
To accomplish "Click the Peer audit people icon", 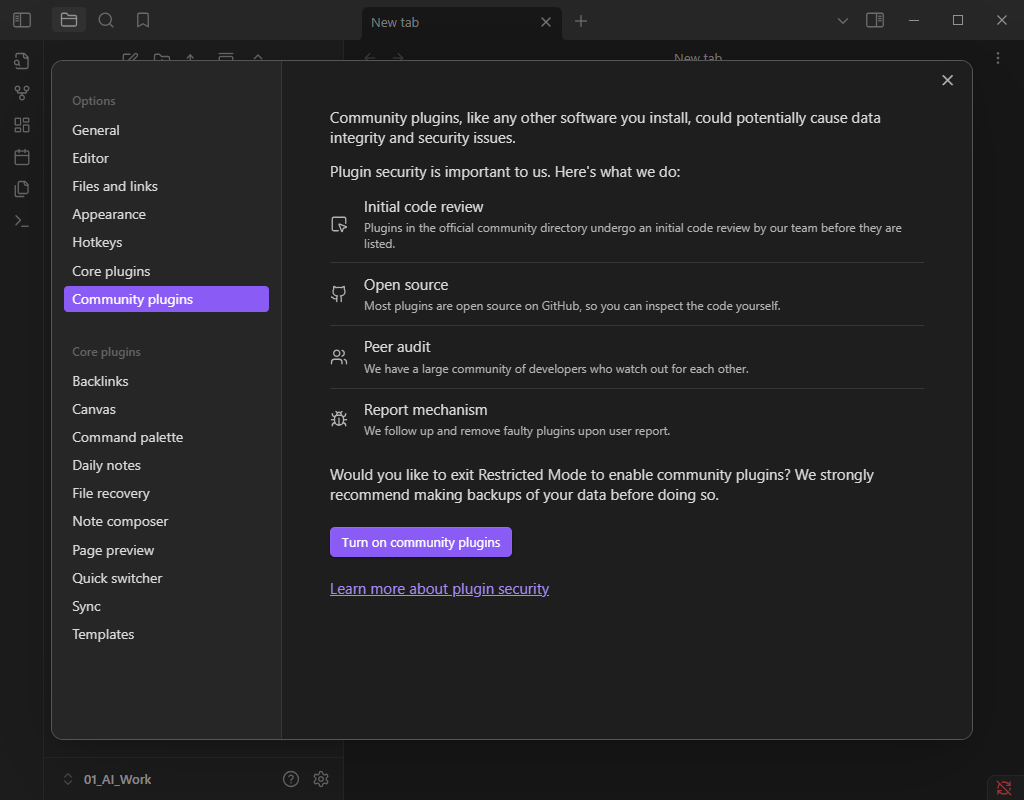I will click(339, 357).
